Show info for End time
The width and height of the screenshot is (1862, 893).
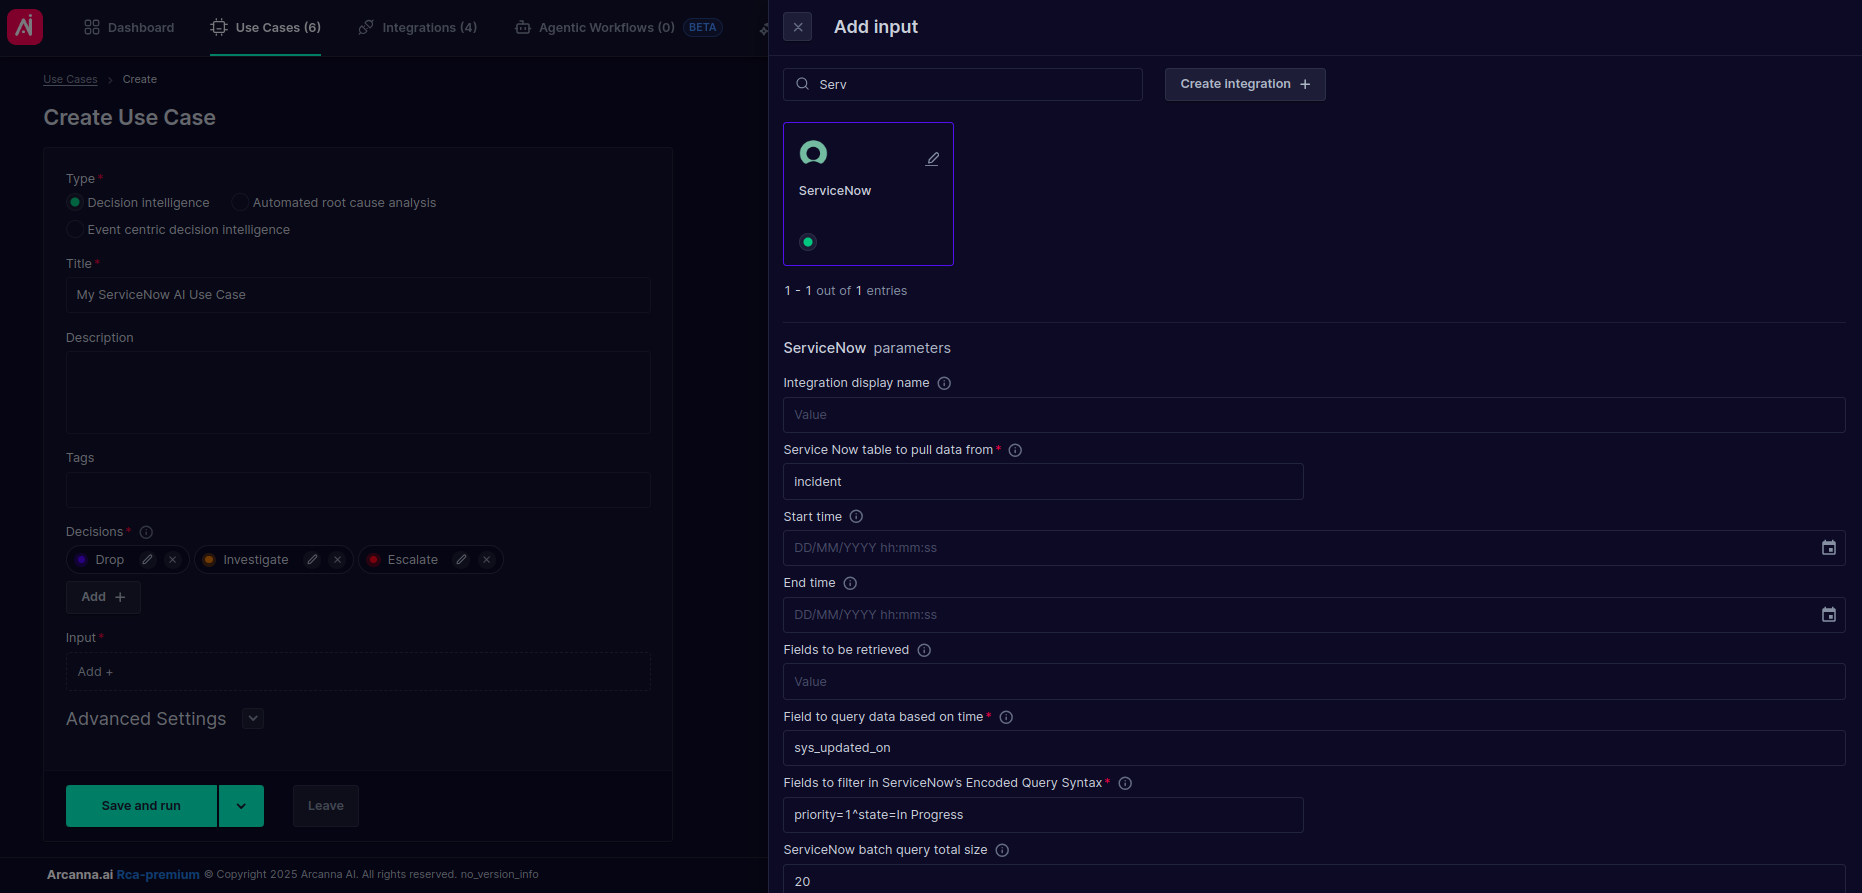pos(850,583)
